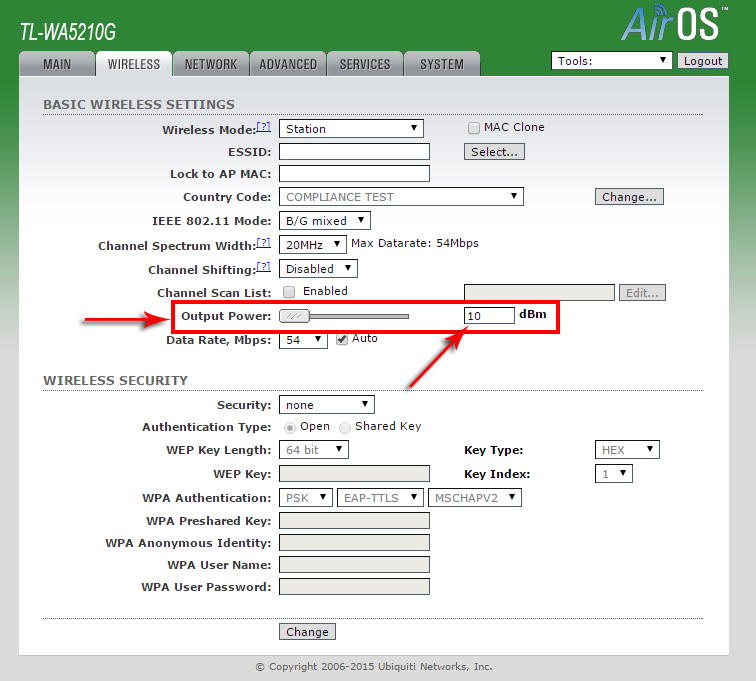Click the Select... button beside ESSID

[x=494, y=152]
